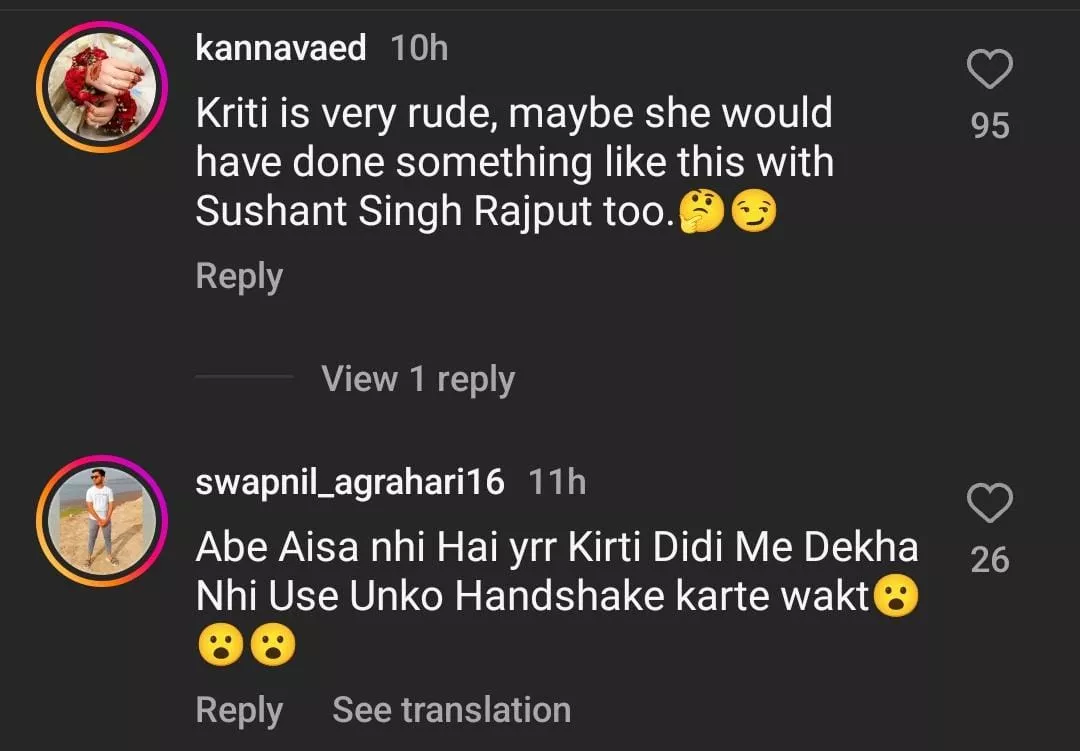1080x751 pixels.
Task: Open swapnil_agrahari16's profile picture
Action: (101, 521)
